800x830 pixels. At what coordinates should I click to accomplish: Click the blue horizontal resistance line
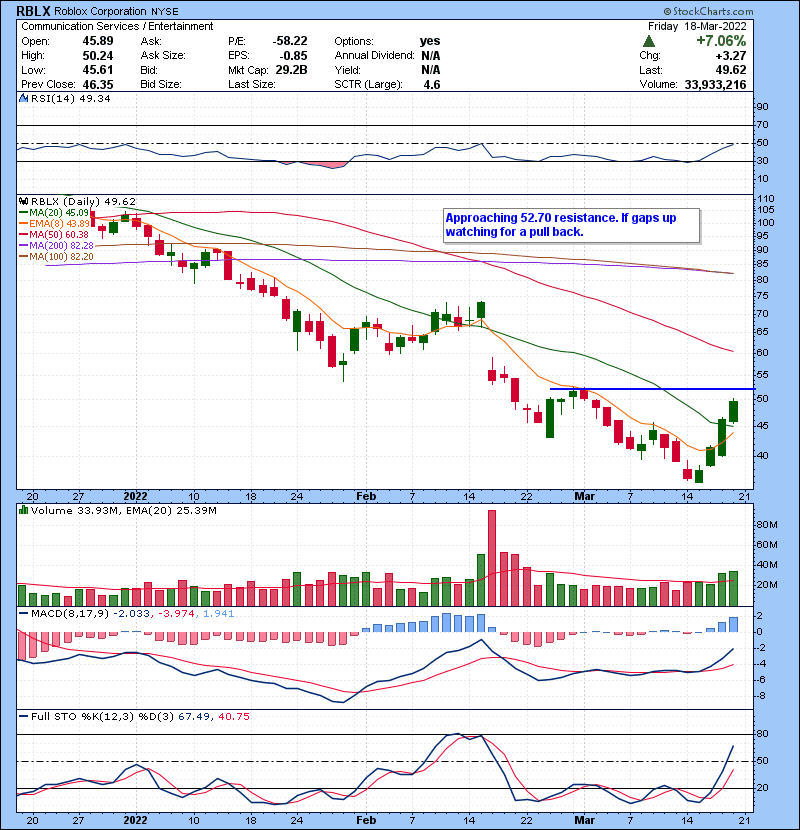click(x=650, y=388)
